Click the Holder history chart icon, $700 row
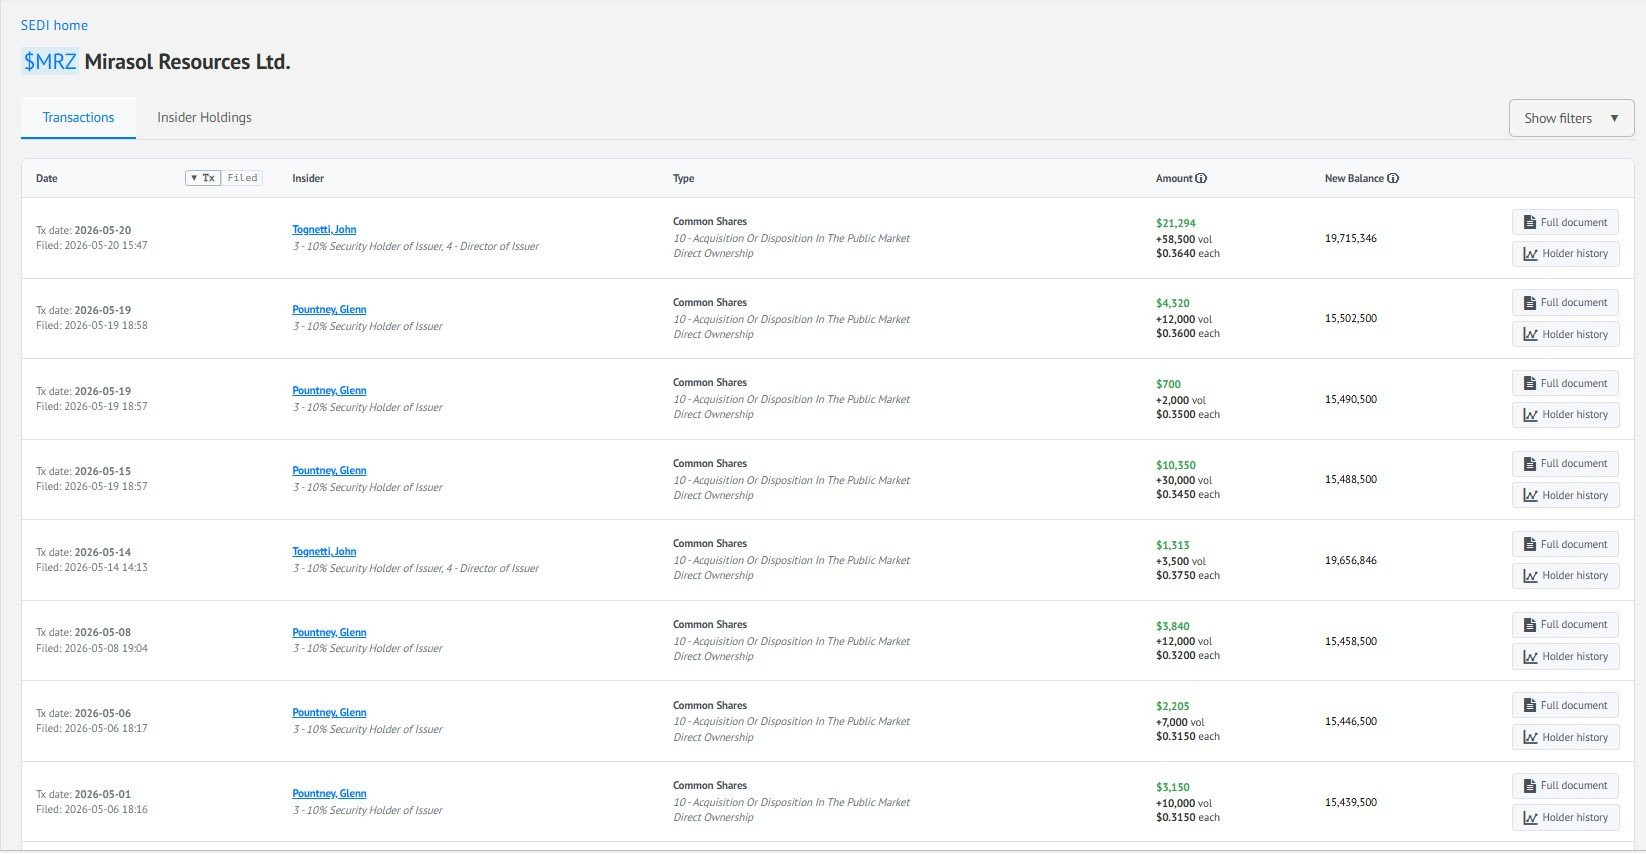Screen dimensions: 1646x854 [1530, 415]
